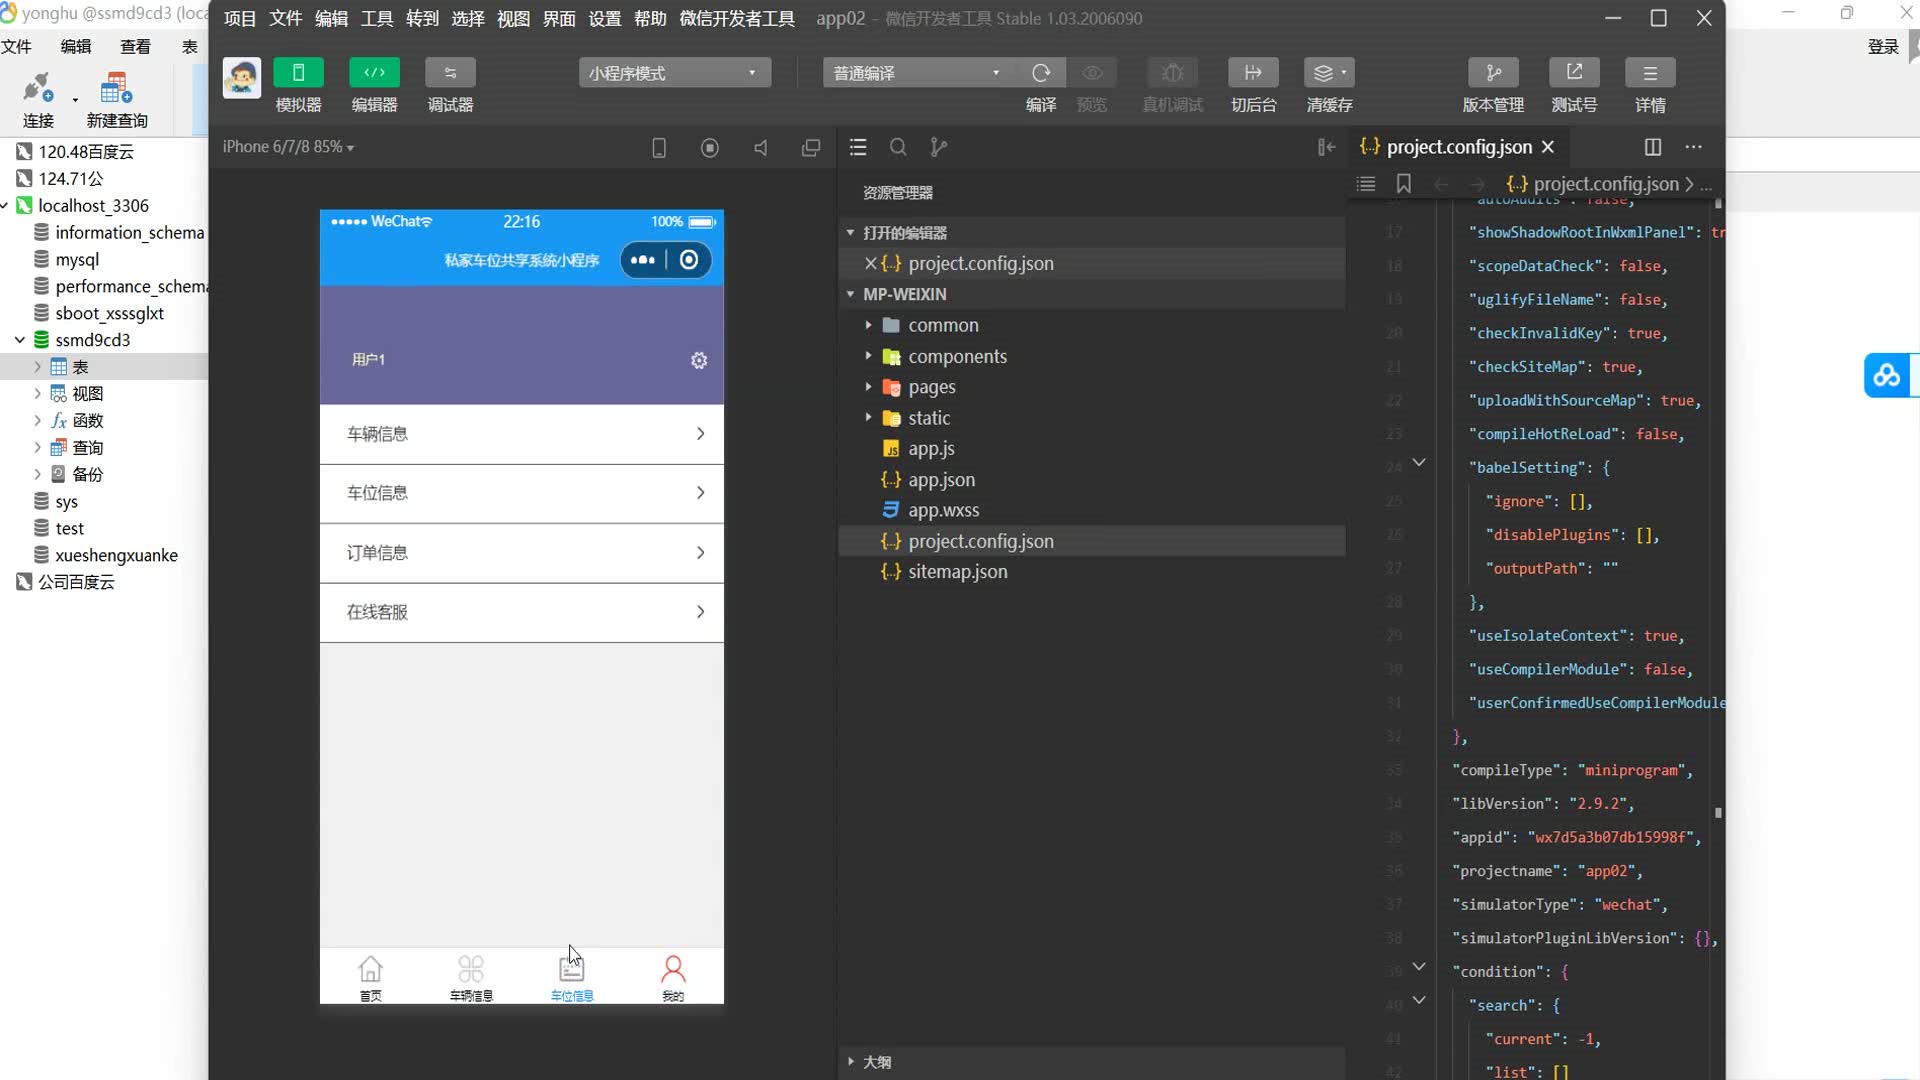Toggle the simulator panel button

point(298,73)
